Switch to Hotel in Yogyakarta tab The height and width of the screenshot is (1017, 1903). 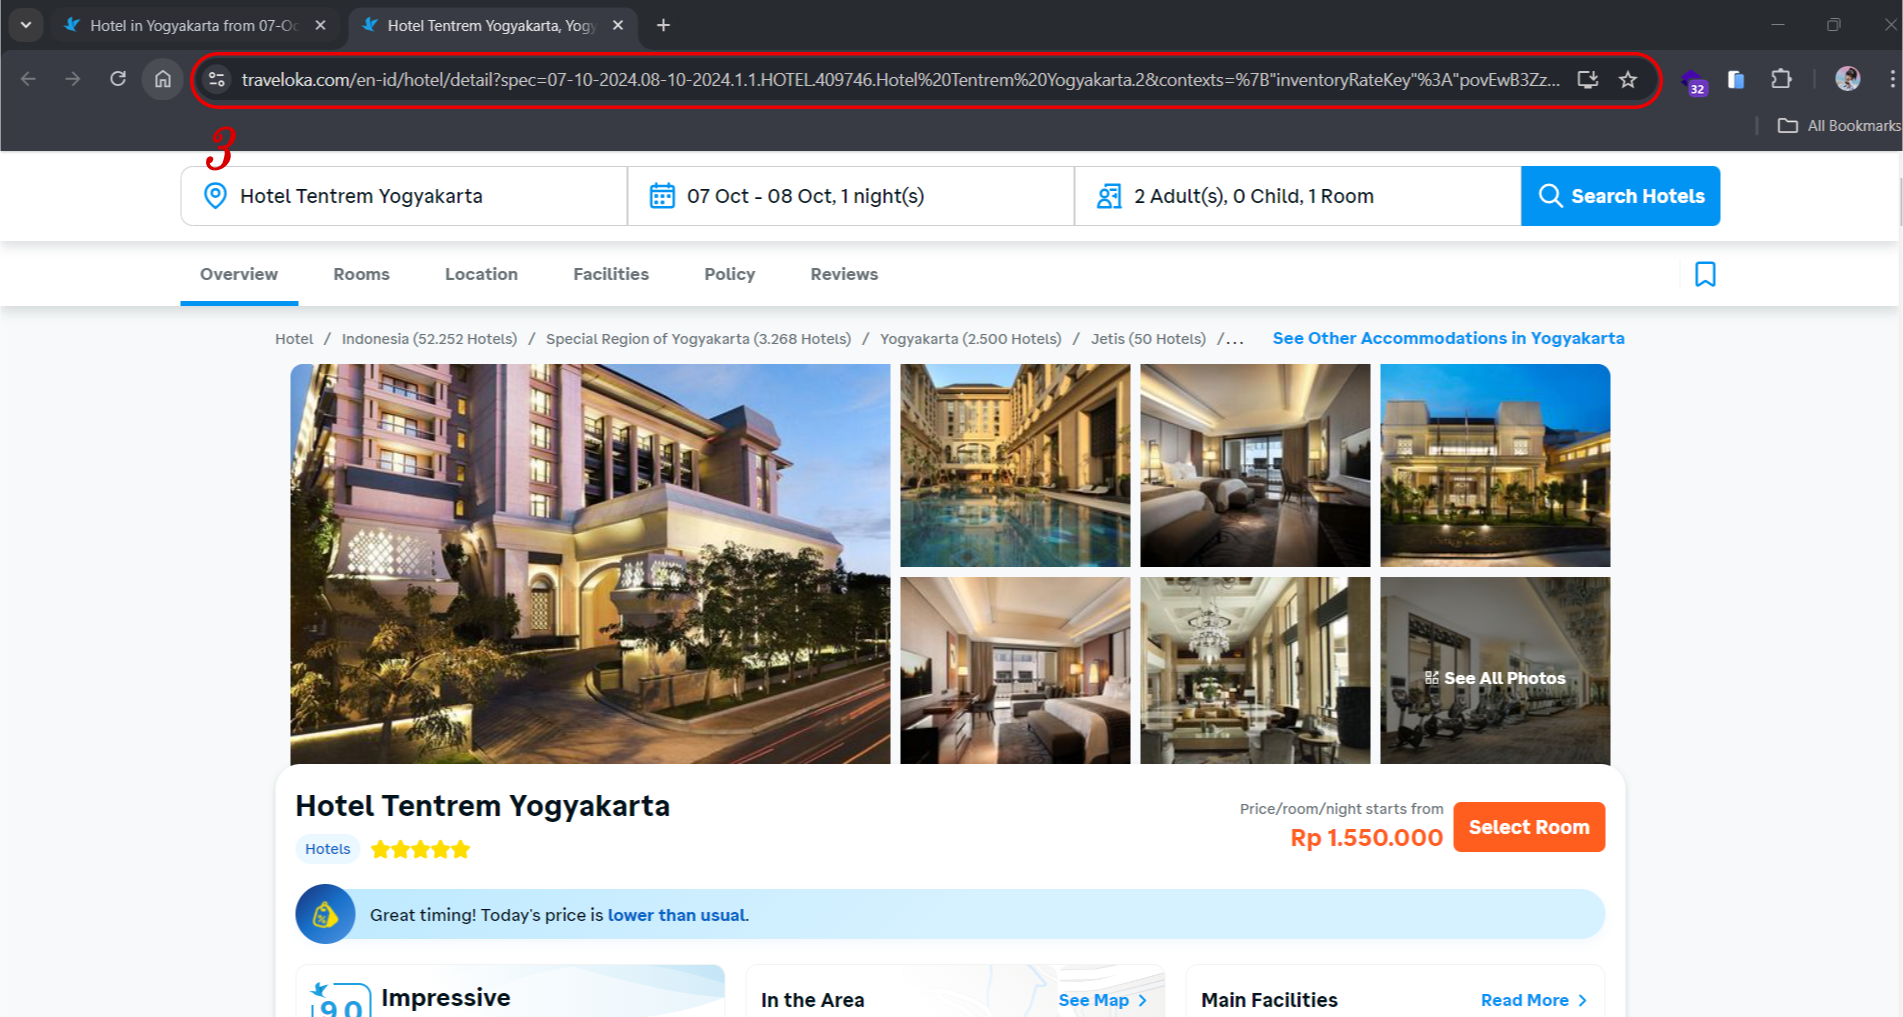coord(194,25)
